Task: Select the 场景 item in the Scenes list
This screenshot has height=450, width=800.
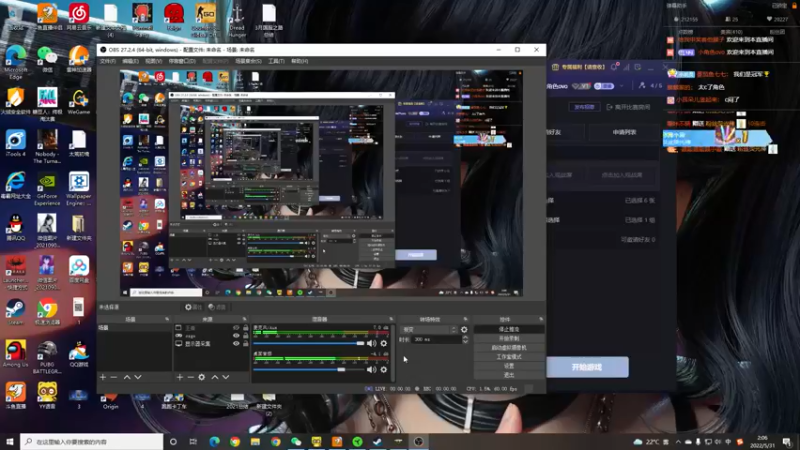Action: pos(134,328)
